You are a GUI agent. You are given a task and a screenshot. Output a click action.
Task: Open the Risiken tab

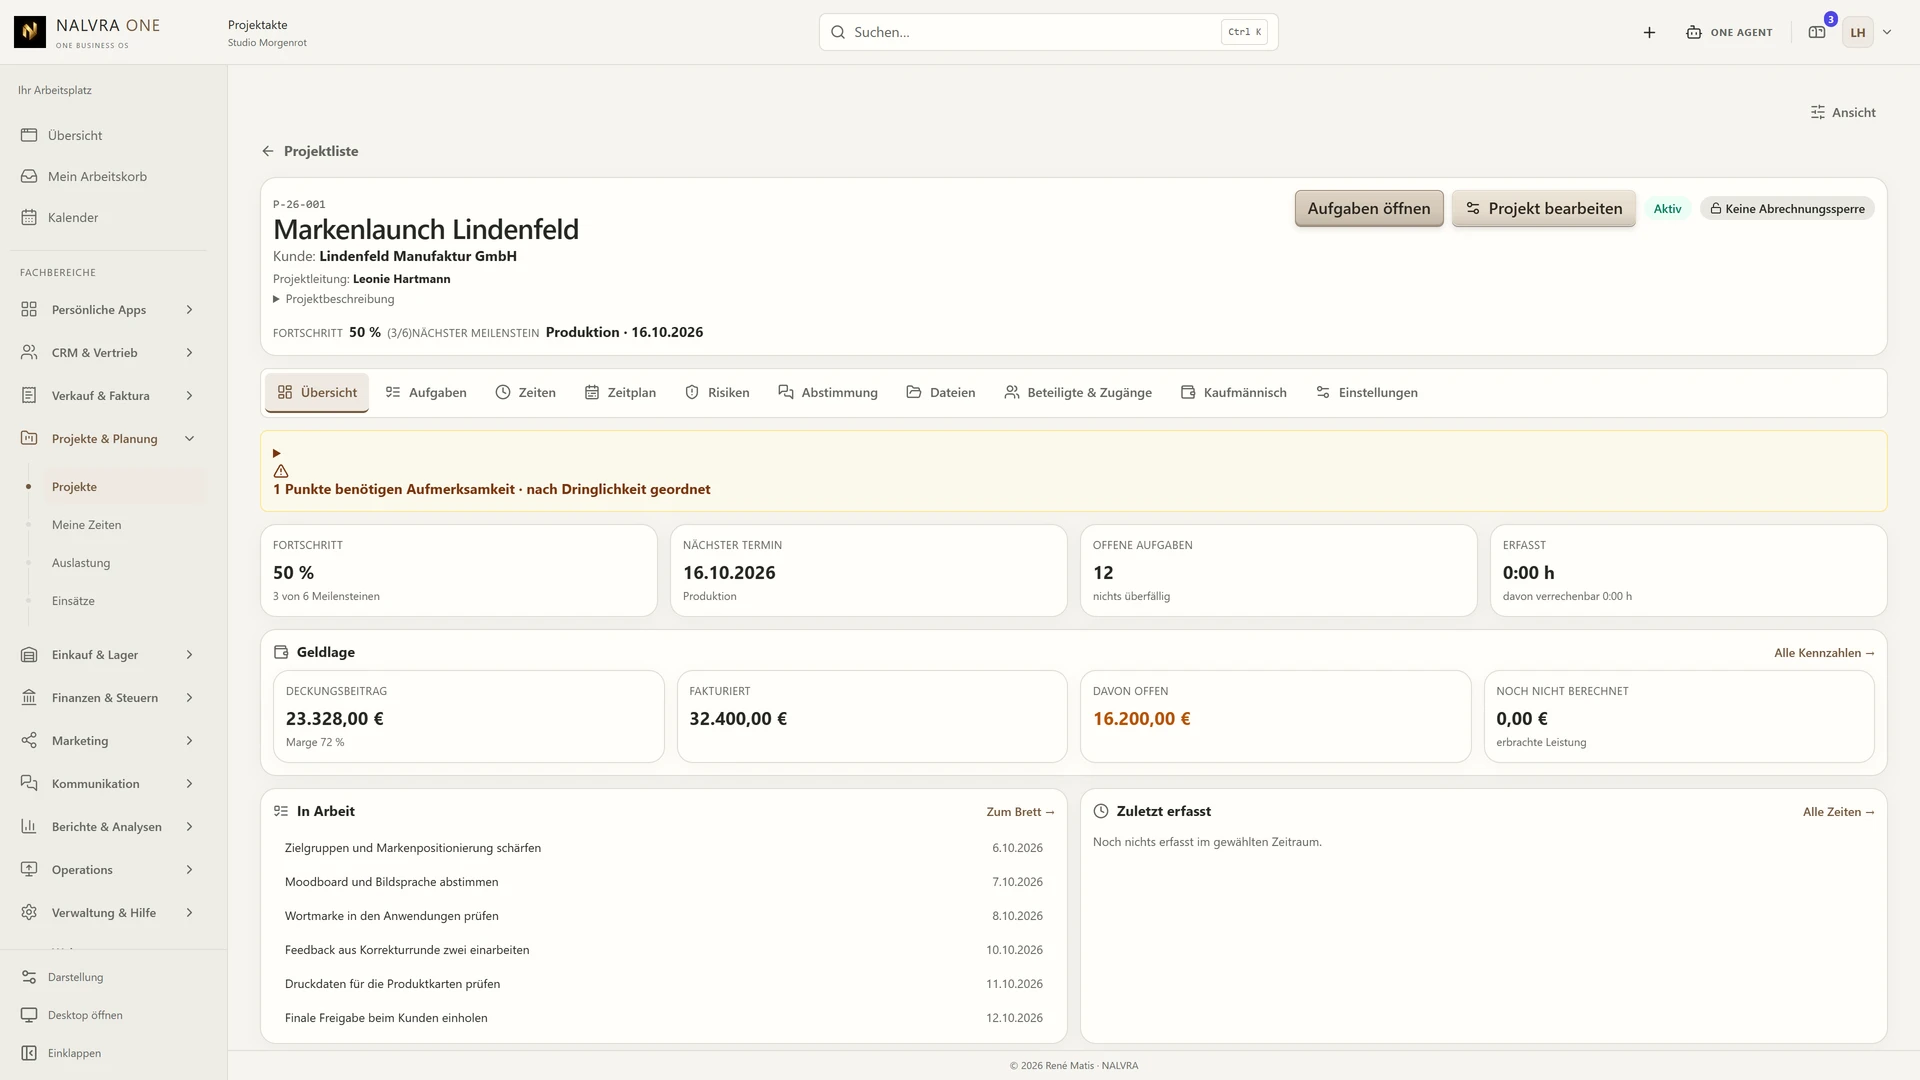tap(717, 393)
